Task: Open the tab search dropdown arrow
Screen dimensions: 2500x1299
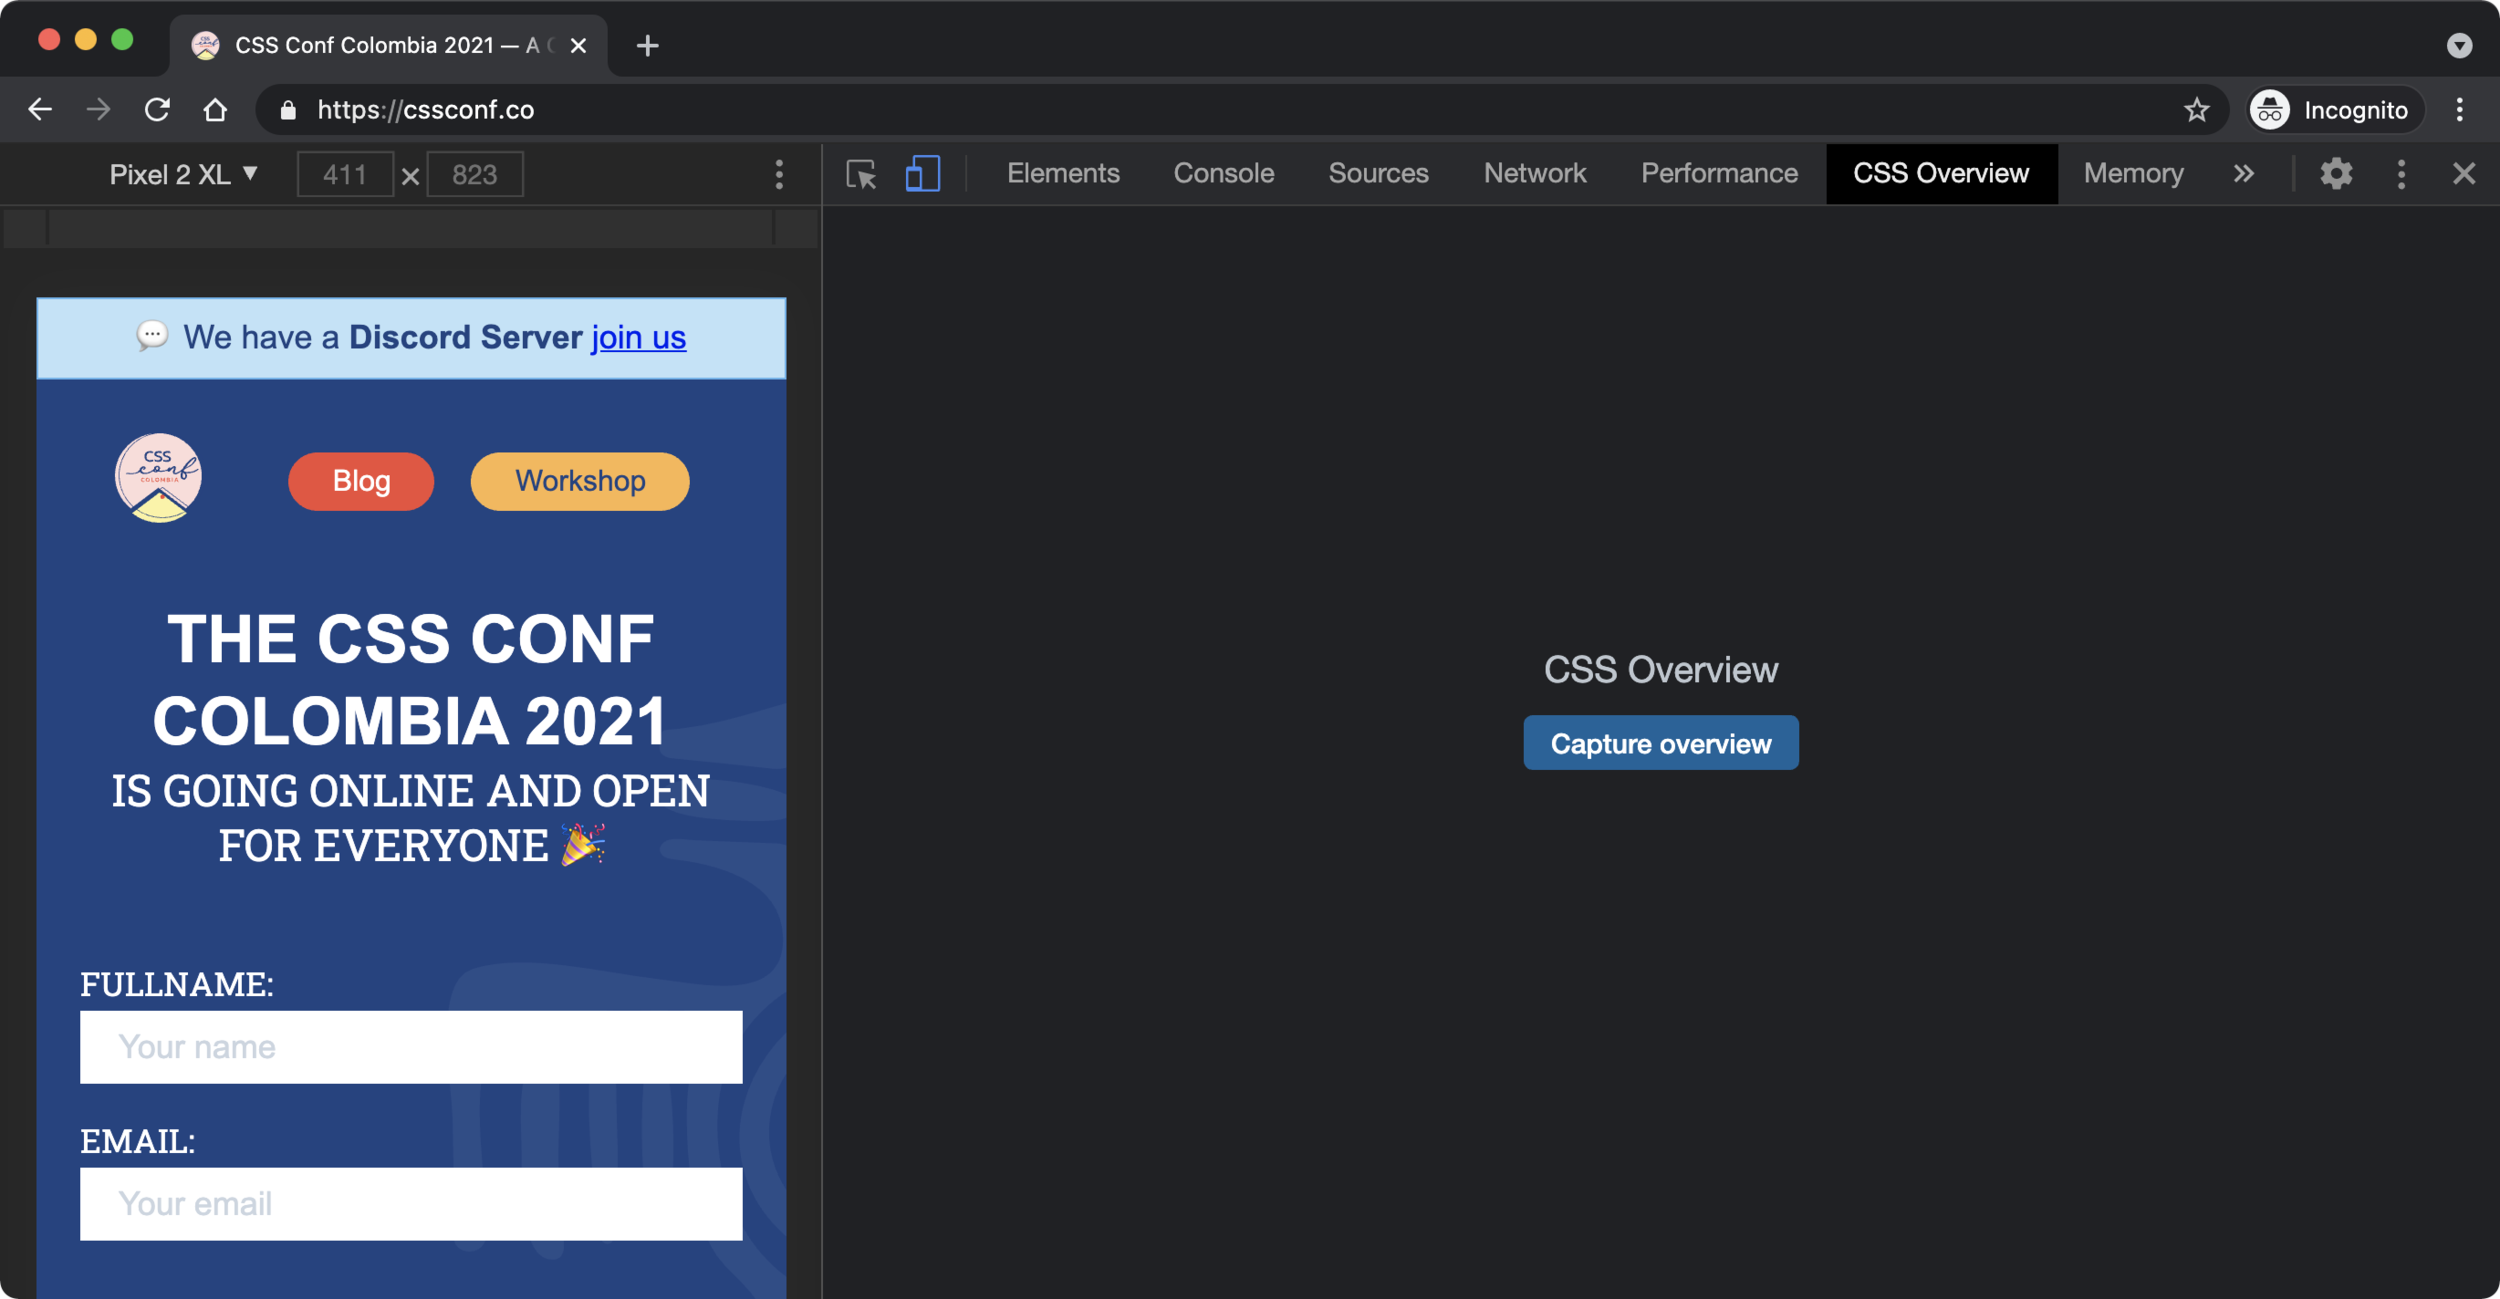Action: 2459,46
